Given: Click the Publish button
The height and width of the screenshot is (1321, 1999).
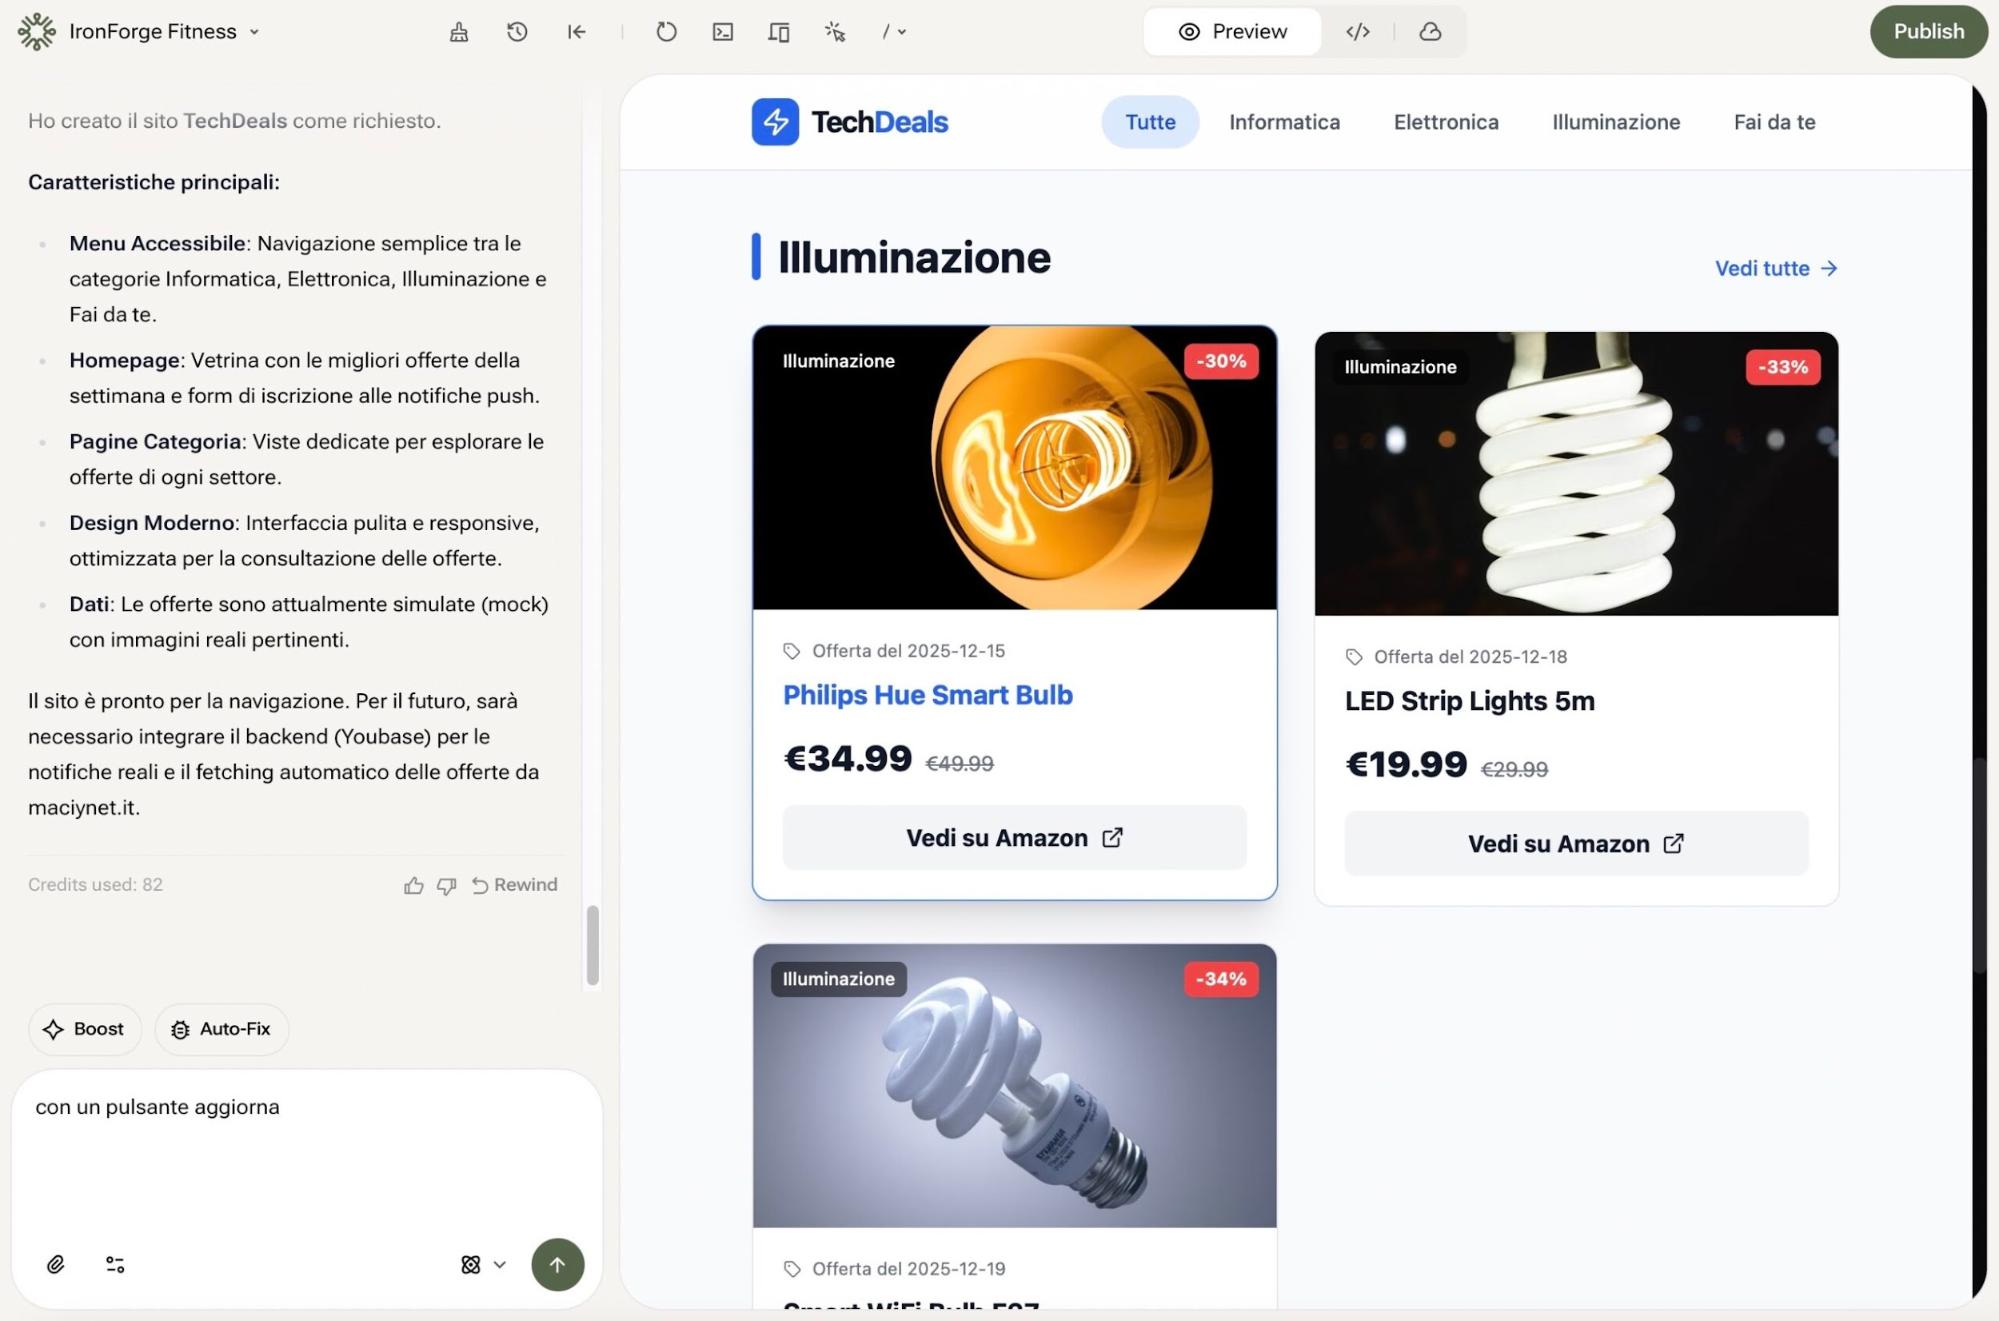Looking at the screenshot, I should [x=1928, y=32].
